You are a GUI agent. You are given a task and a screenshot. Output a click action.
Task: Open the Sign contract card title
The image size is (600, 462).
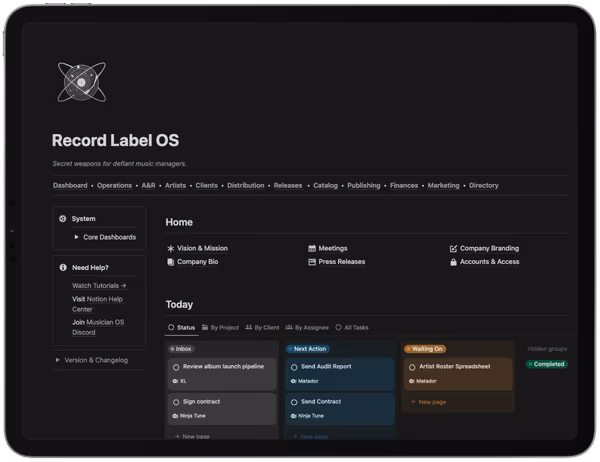point(201,402)
